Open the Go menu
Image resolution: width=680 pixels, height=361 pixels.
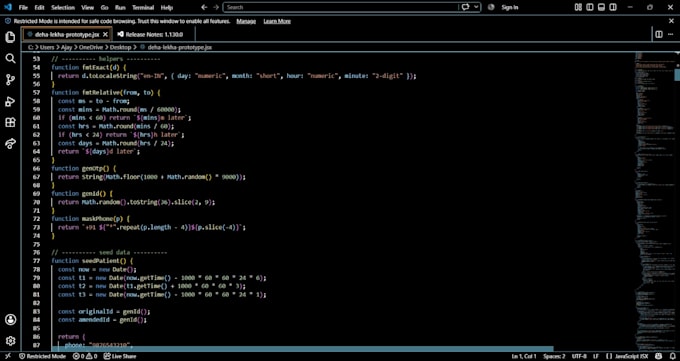104,7
